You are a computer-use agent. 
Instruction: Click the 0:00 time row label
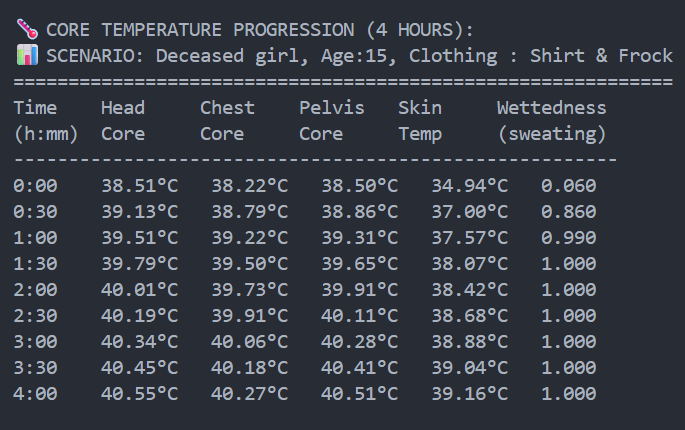36,186
